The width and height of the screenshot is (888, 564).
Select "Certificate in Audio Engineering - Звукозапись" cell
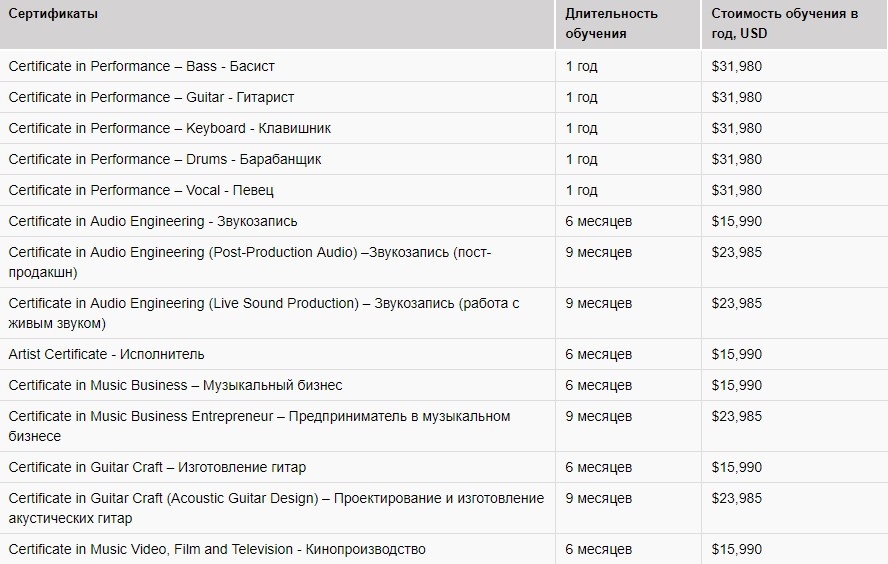point(153,221)
